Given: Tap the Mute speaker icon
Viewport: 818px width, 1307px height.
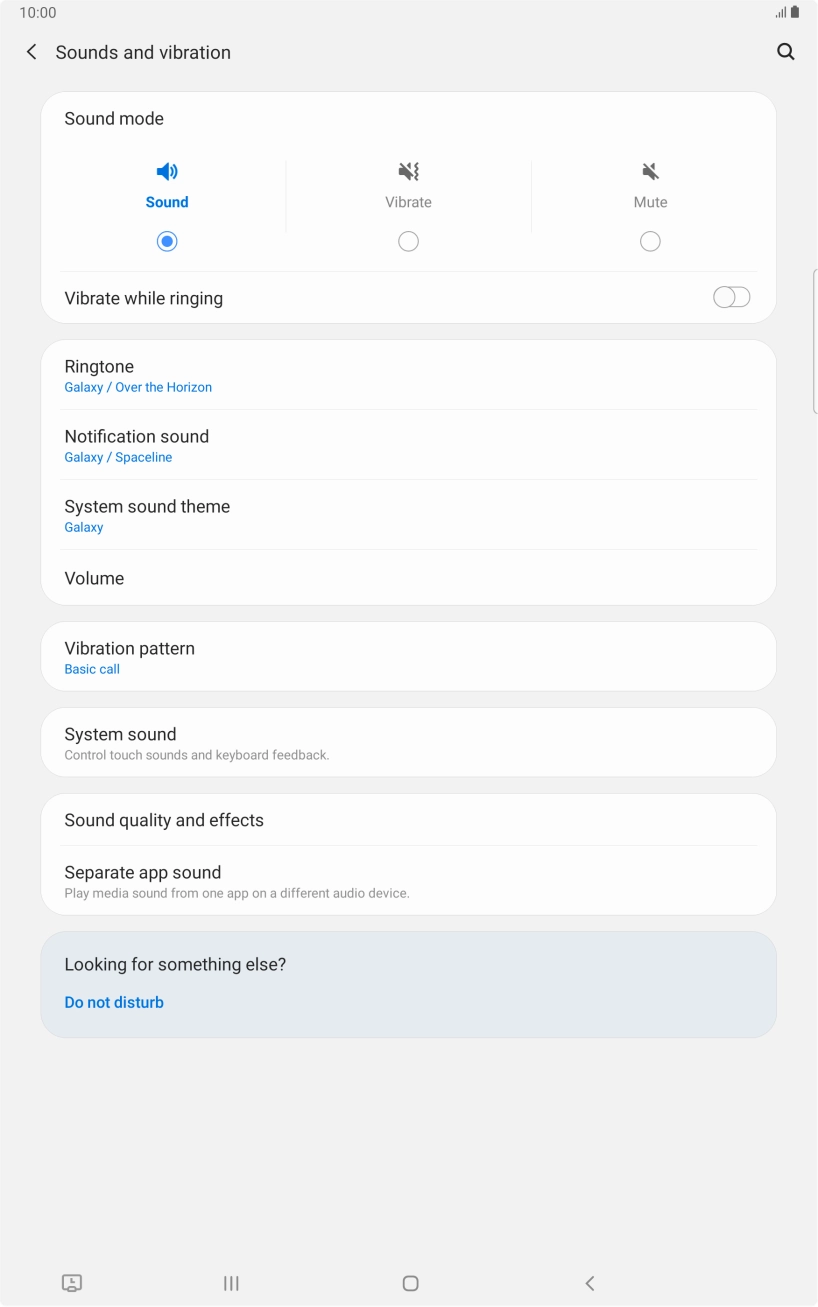Looking at the screenshot, I should pos(650,171).
